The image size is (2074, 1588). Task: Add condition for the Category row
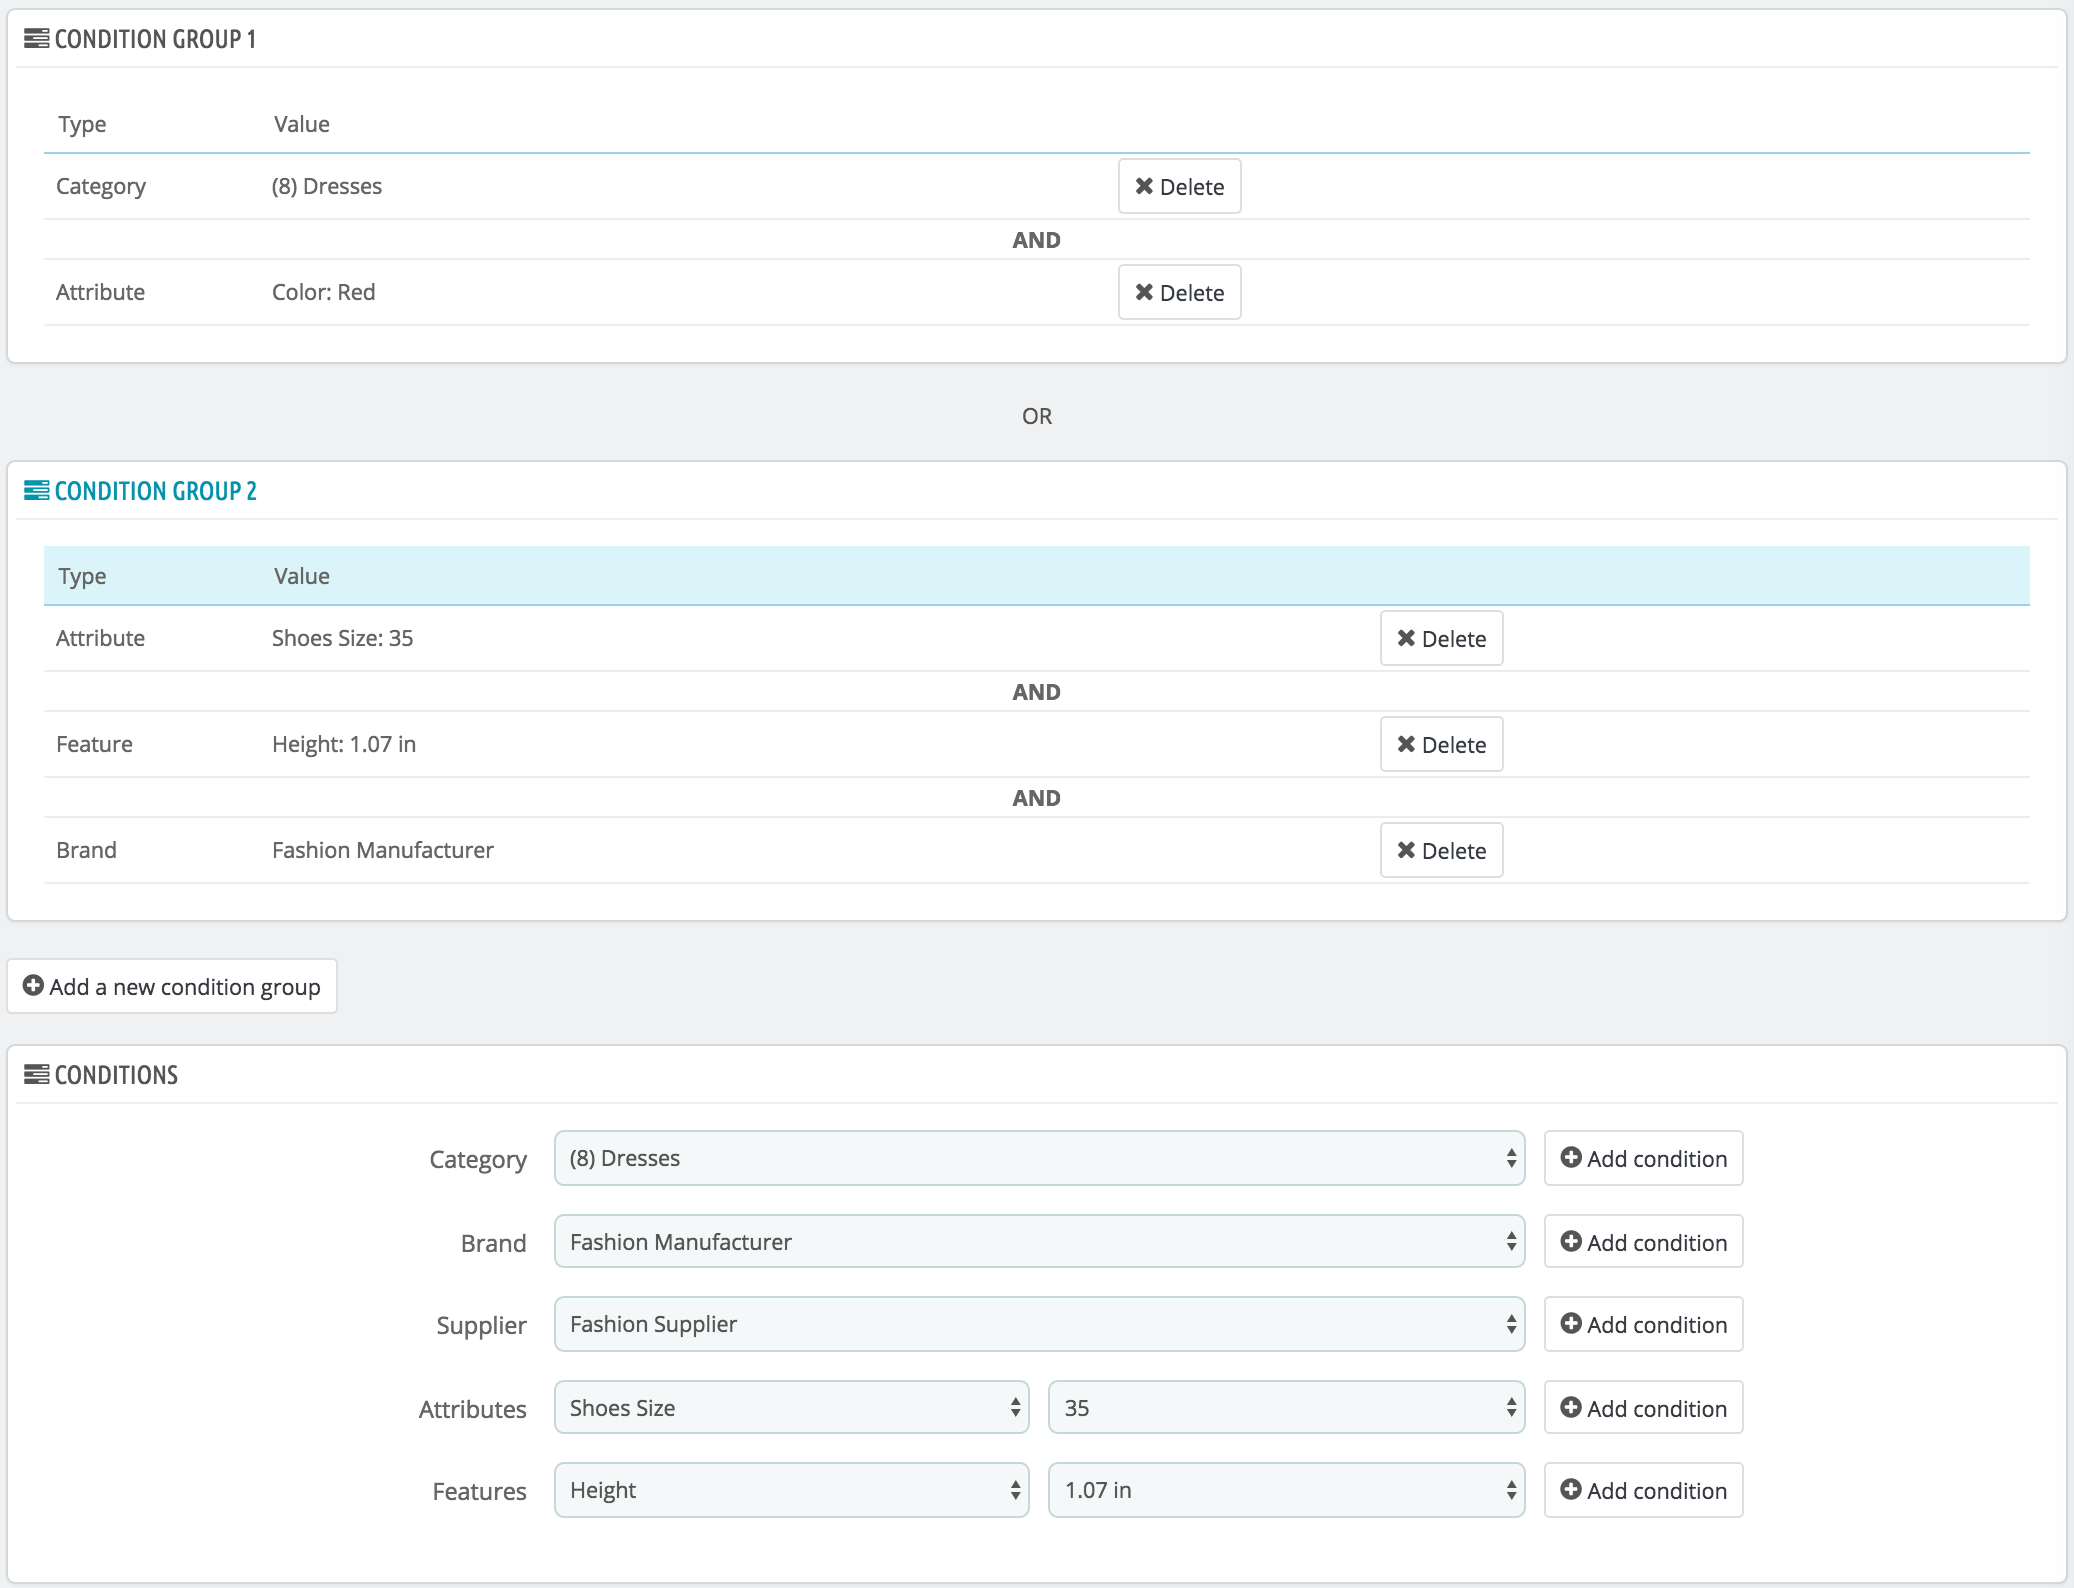coord(1643,1159)
